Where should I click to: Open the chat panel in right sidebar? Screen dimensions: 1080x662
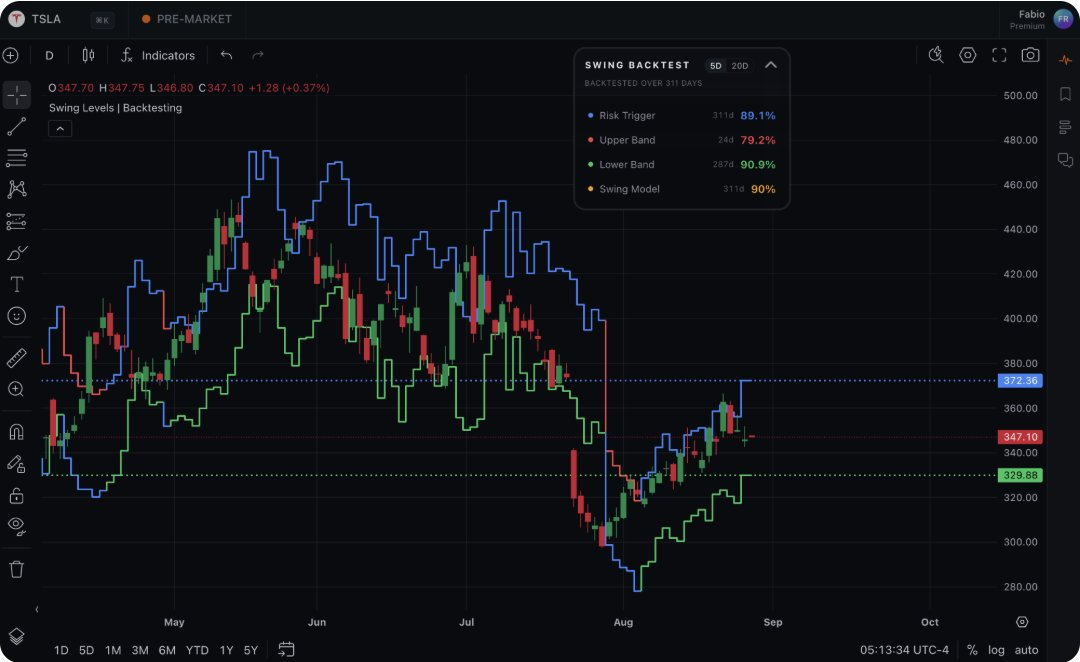1065,160
